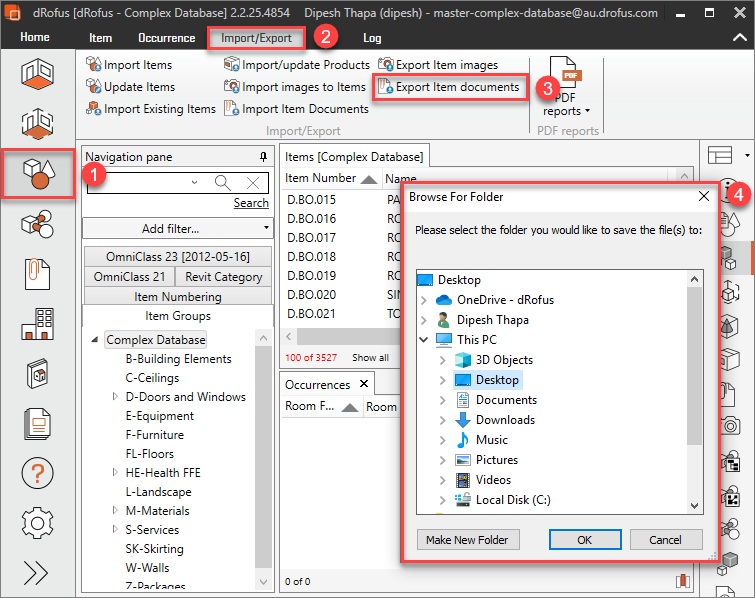The height and width of the screenshot is (598, 755).
Task: Select the OmniClass 21 classification tab
Action: point(129,277)
